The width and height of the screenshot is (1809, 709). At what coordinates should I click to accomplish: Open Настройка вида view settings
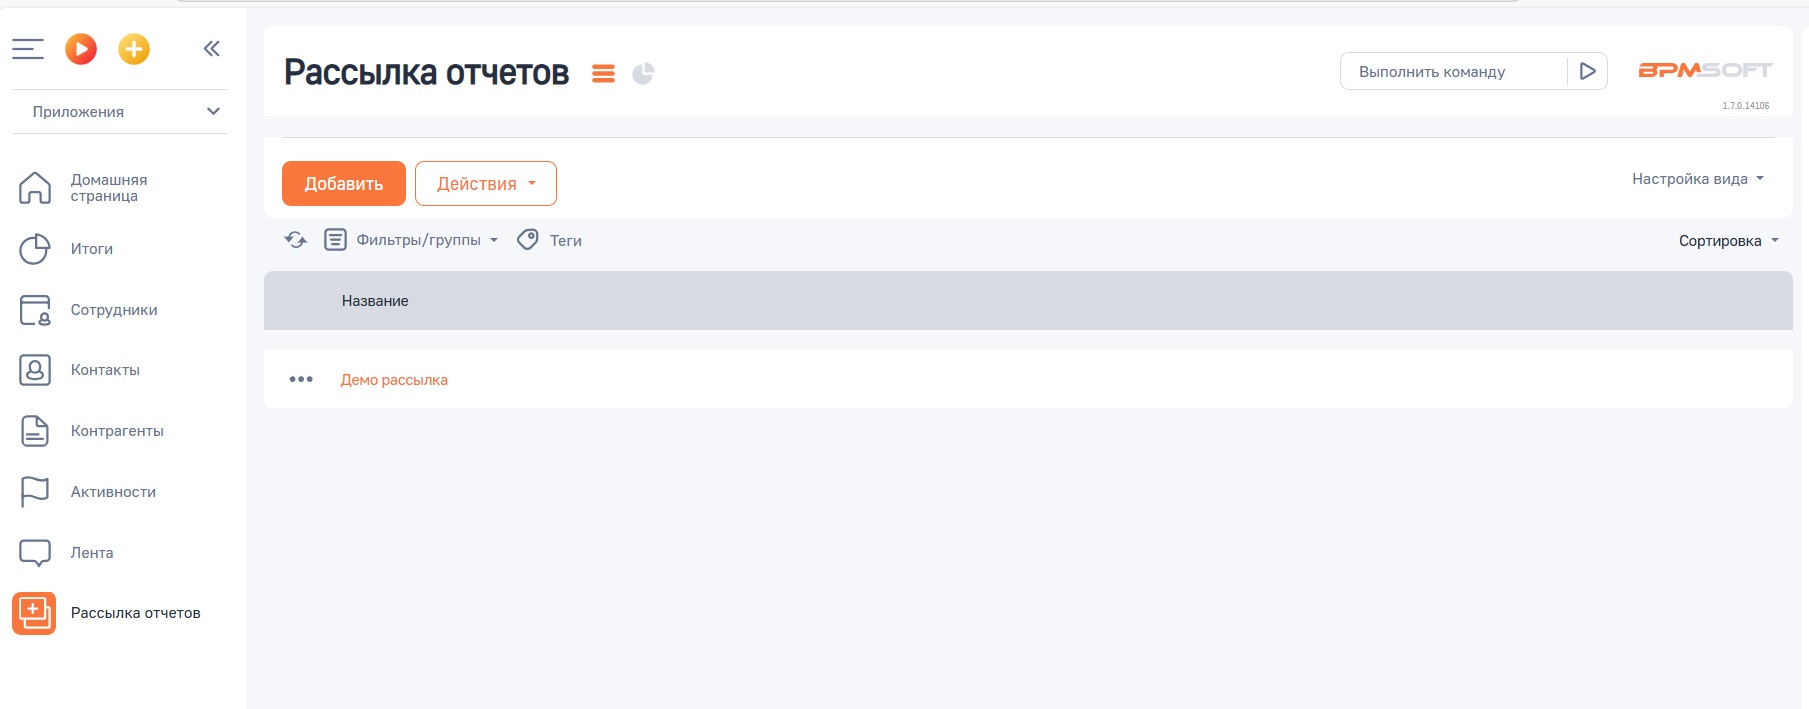(x=1697, y=179)
